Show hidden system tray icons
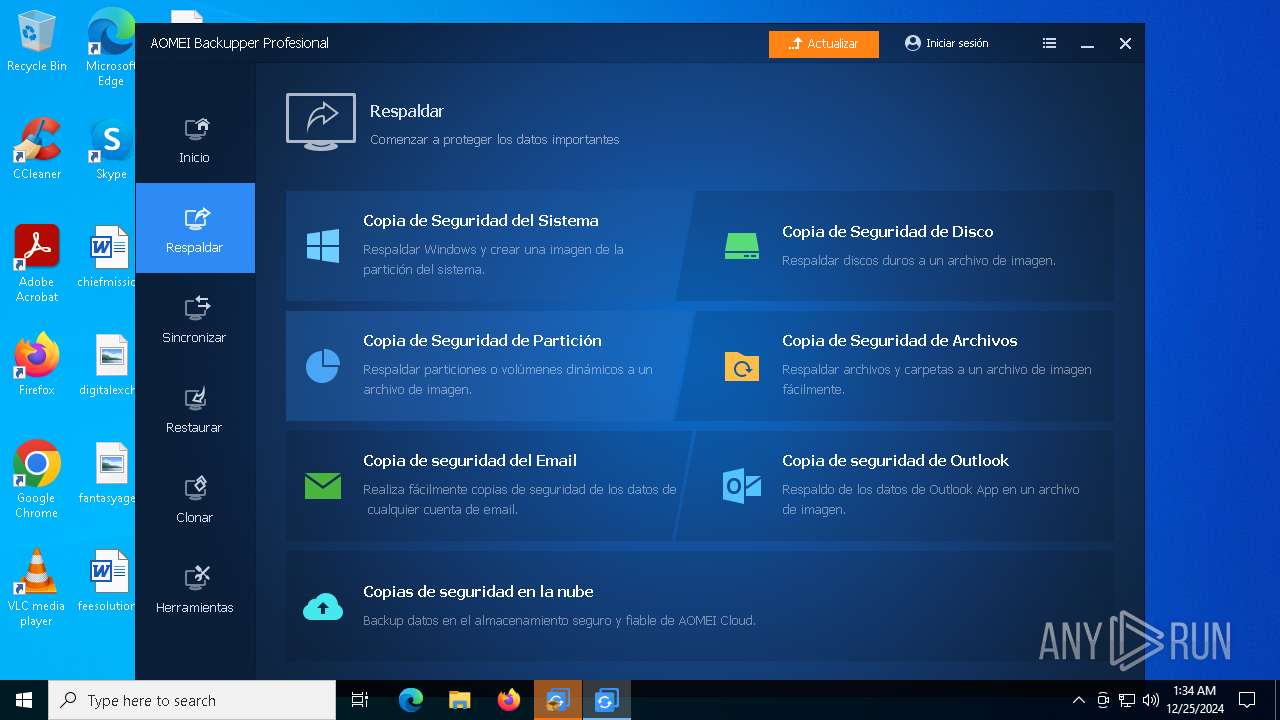This screenshot has width=1280, height=720. [1078, 700]
